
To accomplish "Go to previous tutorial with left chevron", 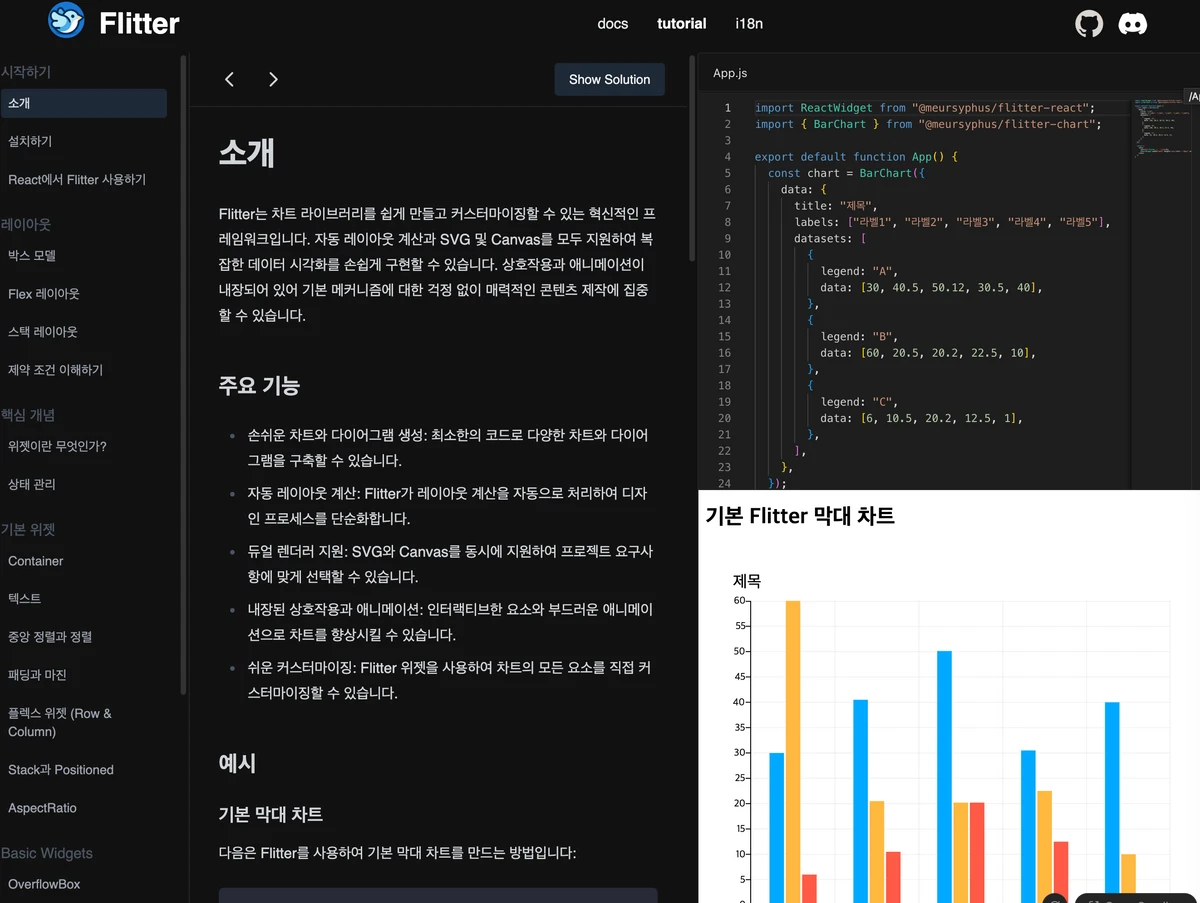I will click(x=229, y=79).
